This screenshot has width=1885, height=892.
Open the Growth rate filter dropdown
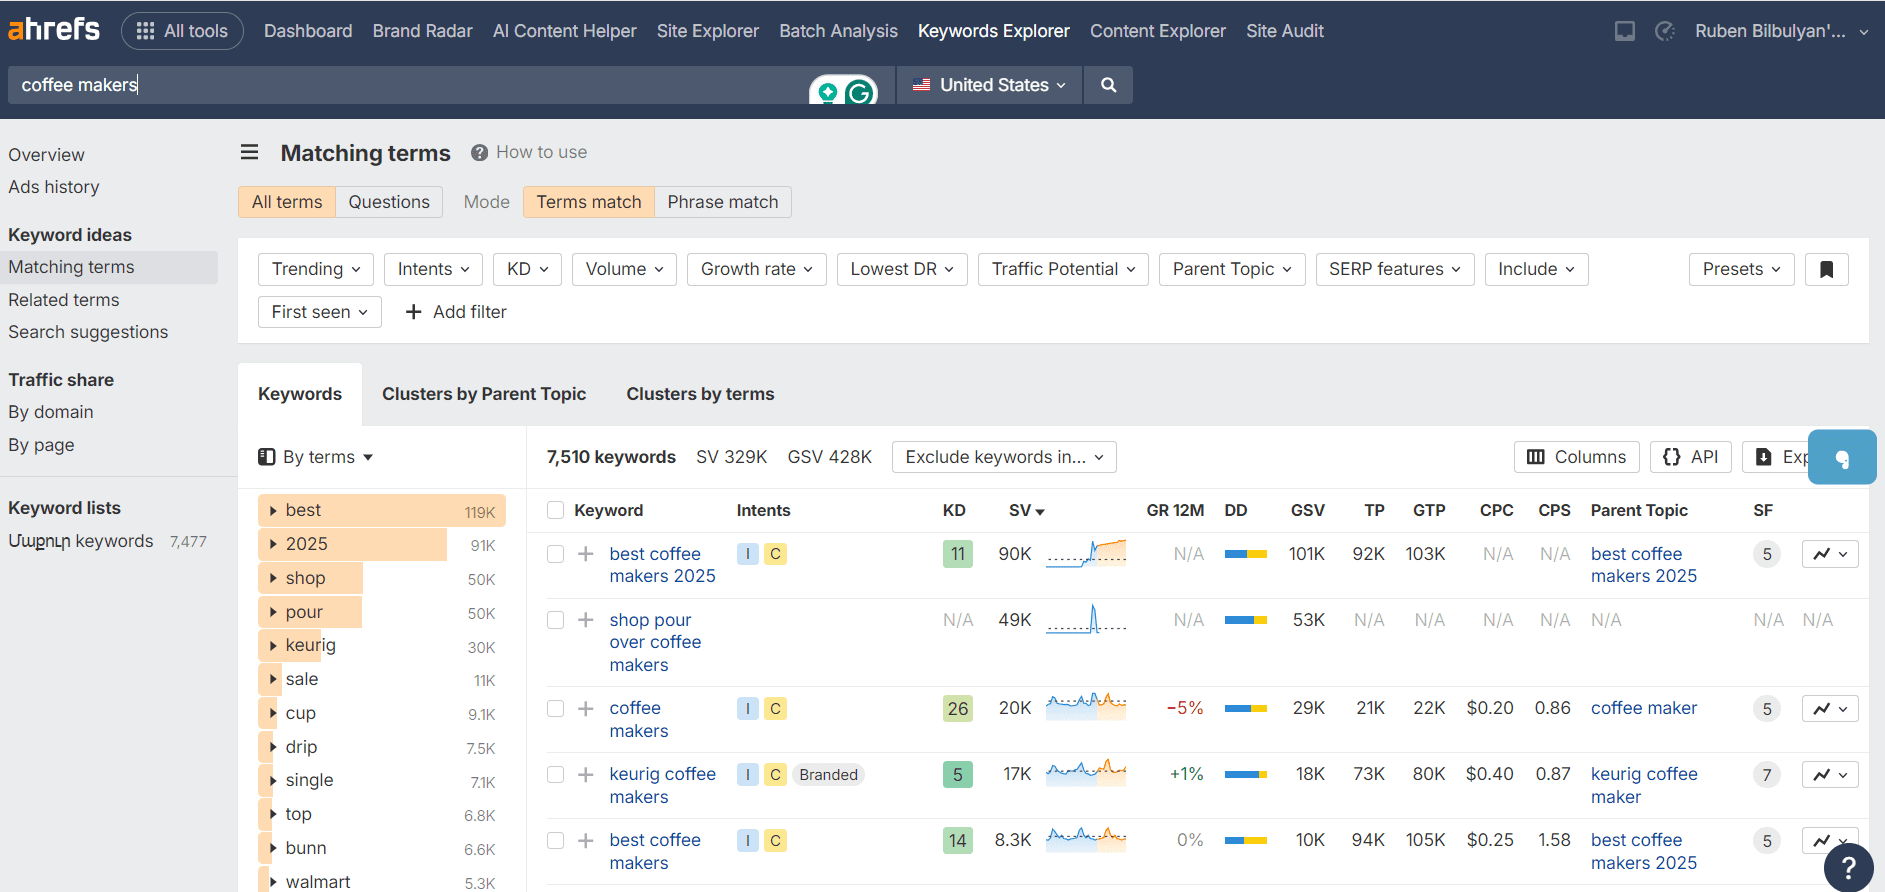click(x=756, y=269)
